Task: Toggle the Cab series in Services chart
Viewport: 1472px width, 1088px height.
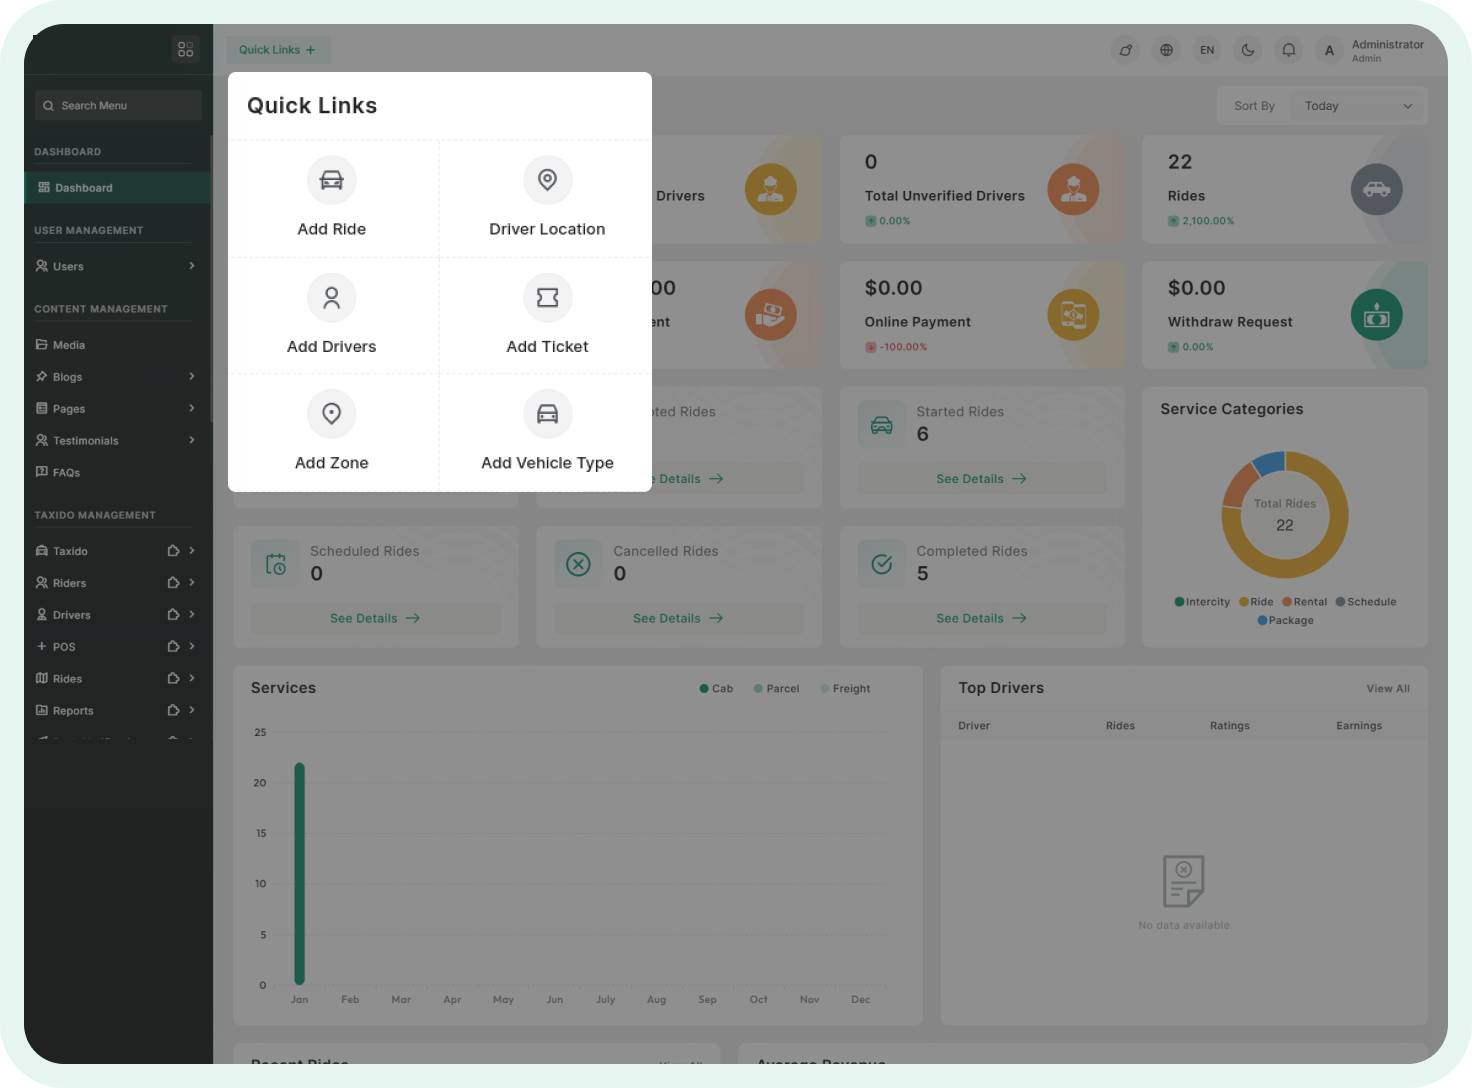Action: (716, 689)
